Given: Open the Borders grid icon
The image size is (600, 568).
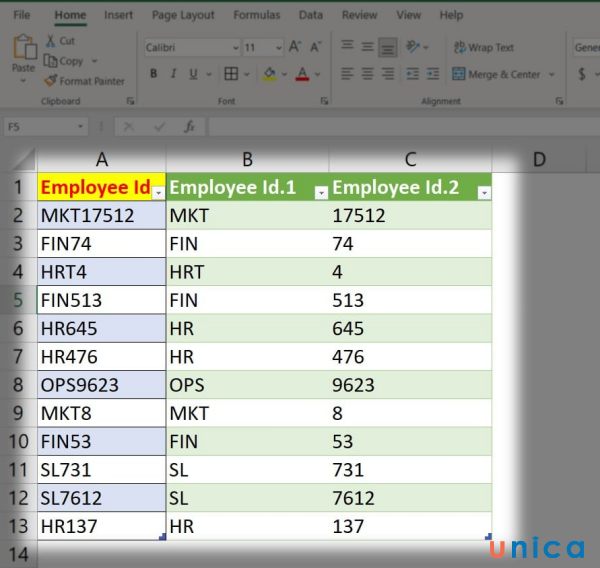Looking at the screenshot, I should coord(231,73).
